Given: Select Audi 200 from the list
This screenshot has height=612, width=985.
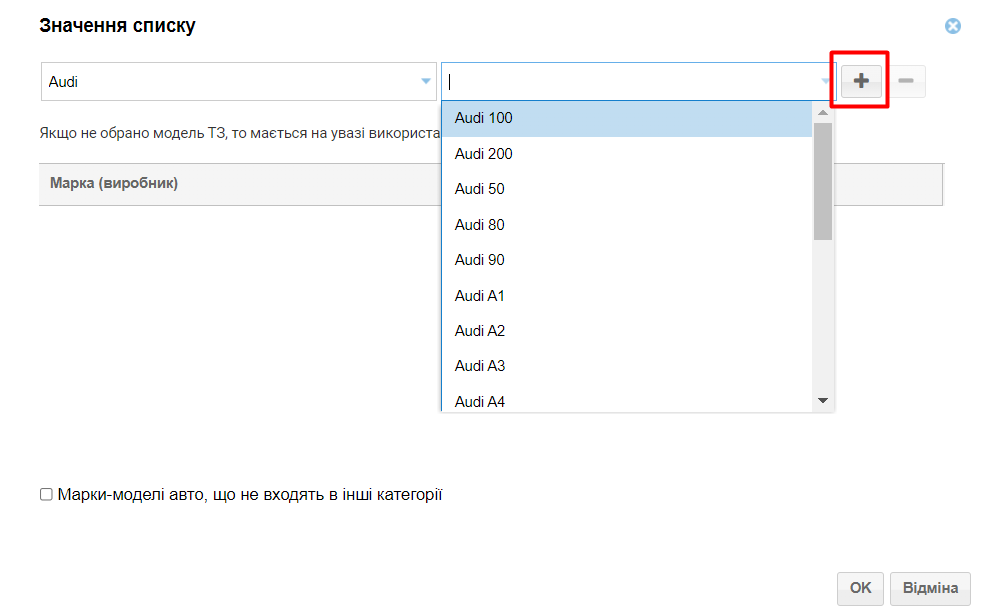Looking at the screenshot, I should (x=627, y=154).
